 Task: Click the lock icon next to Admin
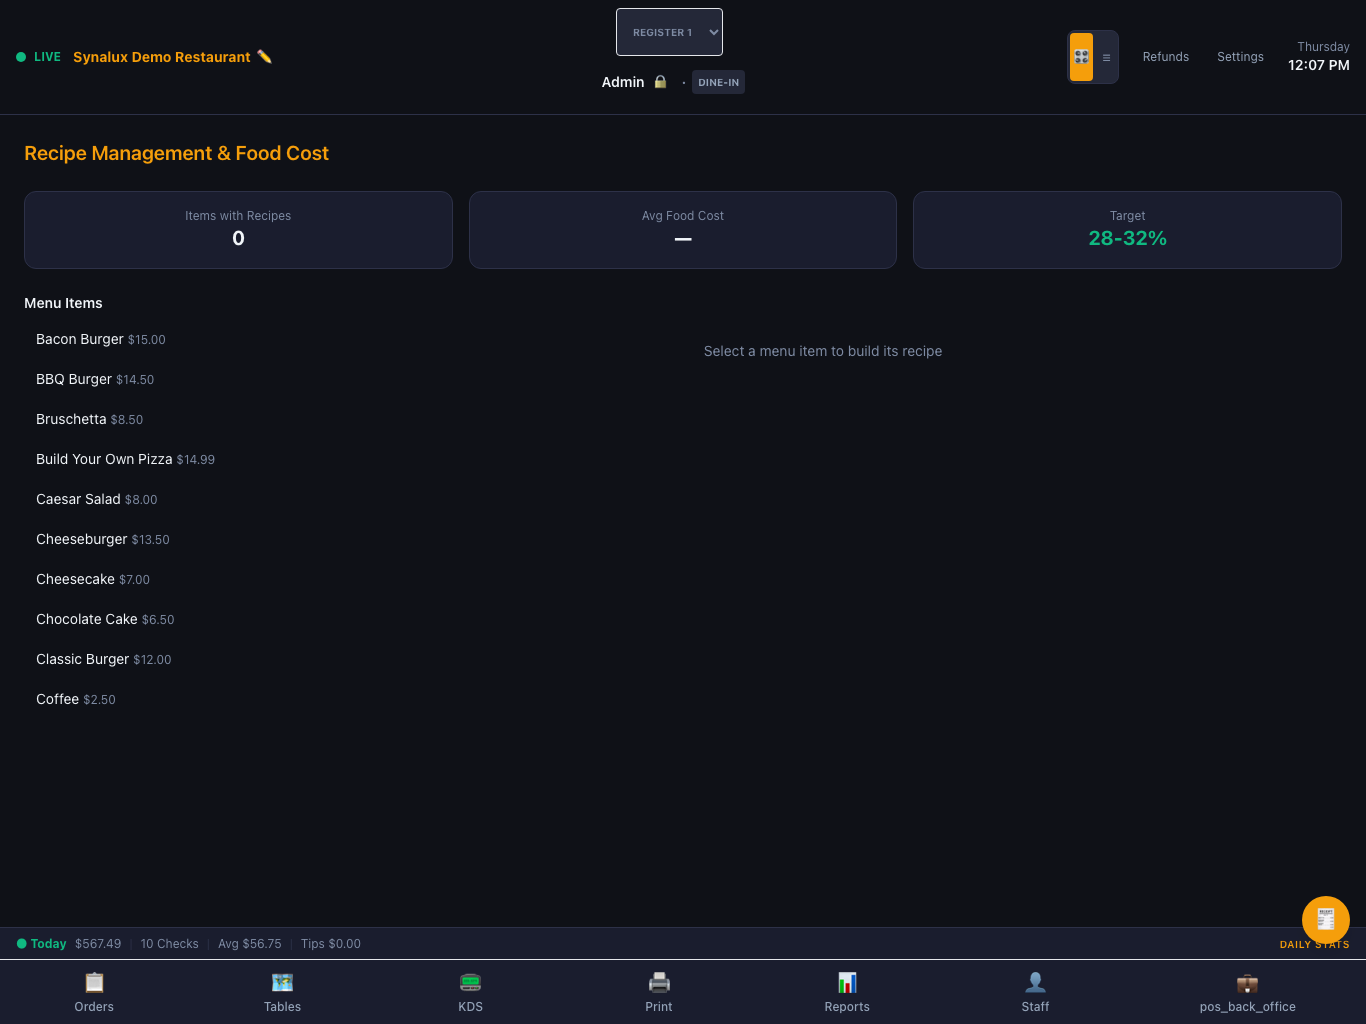[660, 82]
